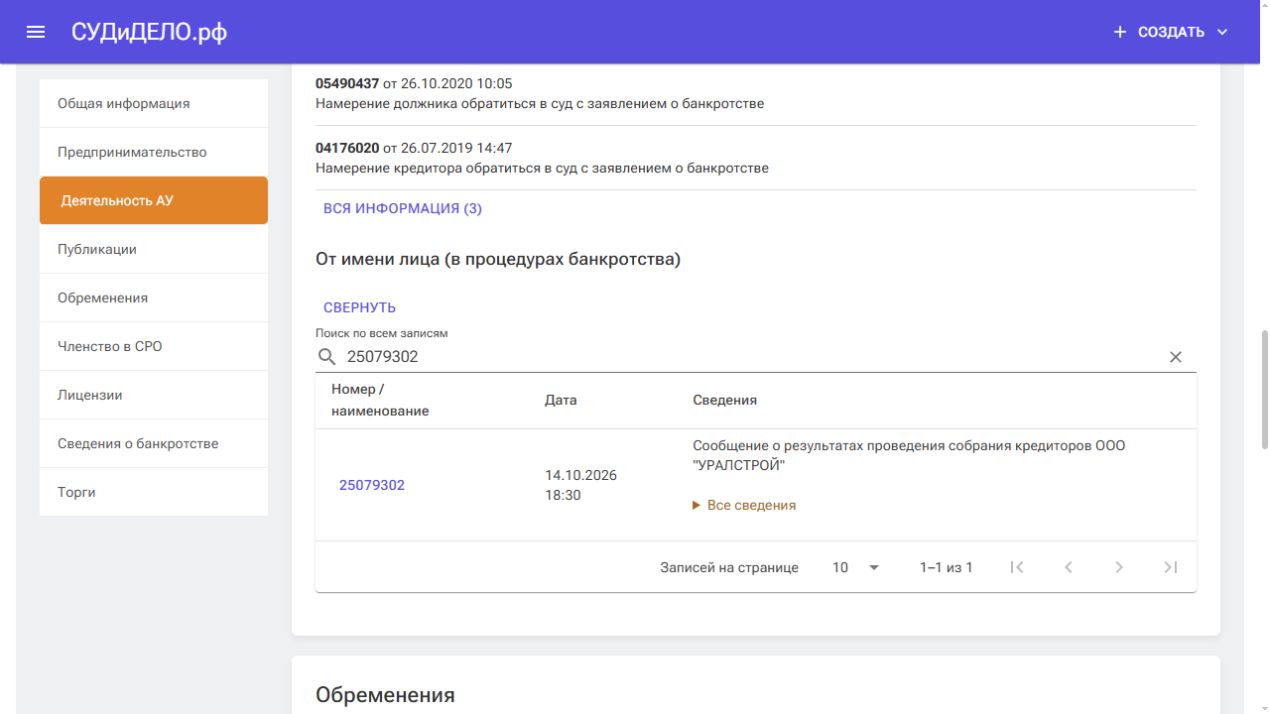
Task: Open Членство в СРО sidebar item
Action: click(x=154, y=346)
